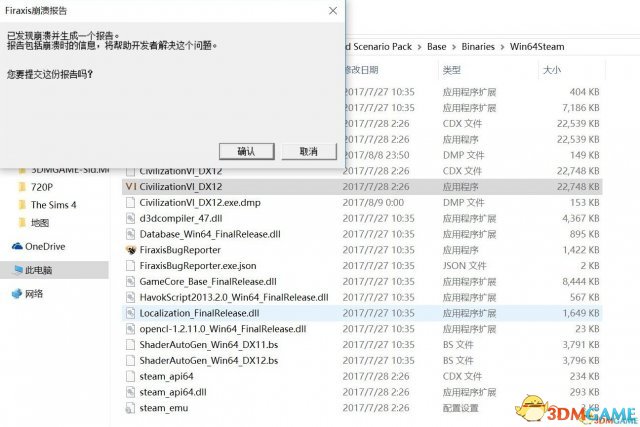Select 此电脑 in the navigation pane
Screen dimensions: 640x427
(39, 270)
